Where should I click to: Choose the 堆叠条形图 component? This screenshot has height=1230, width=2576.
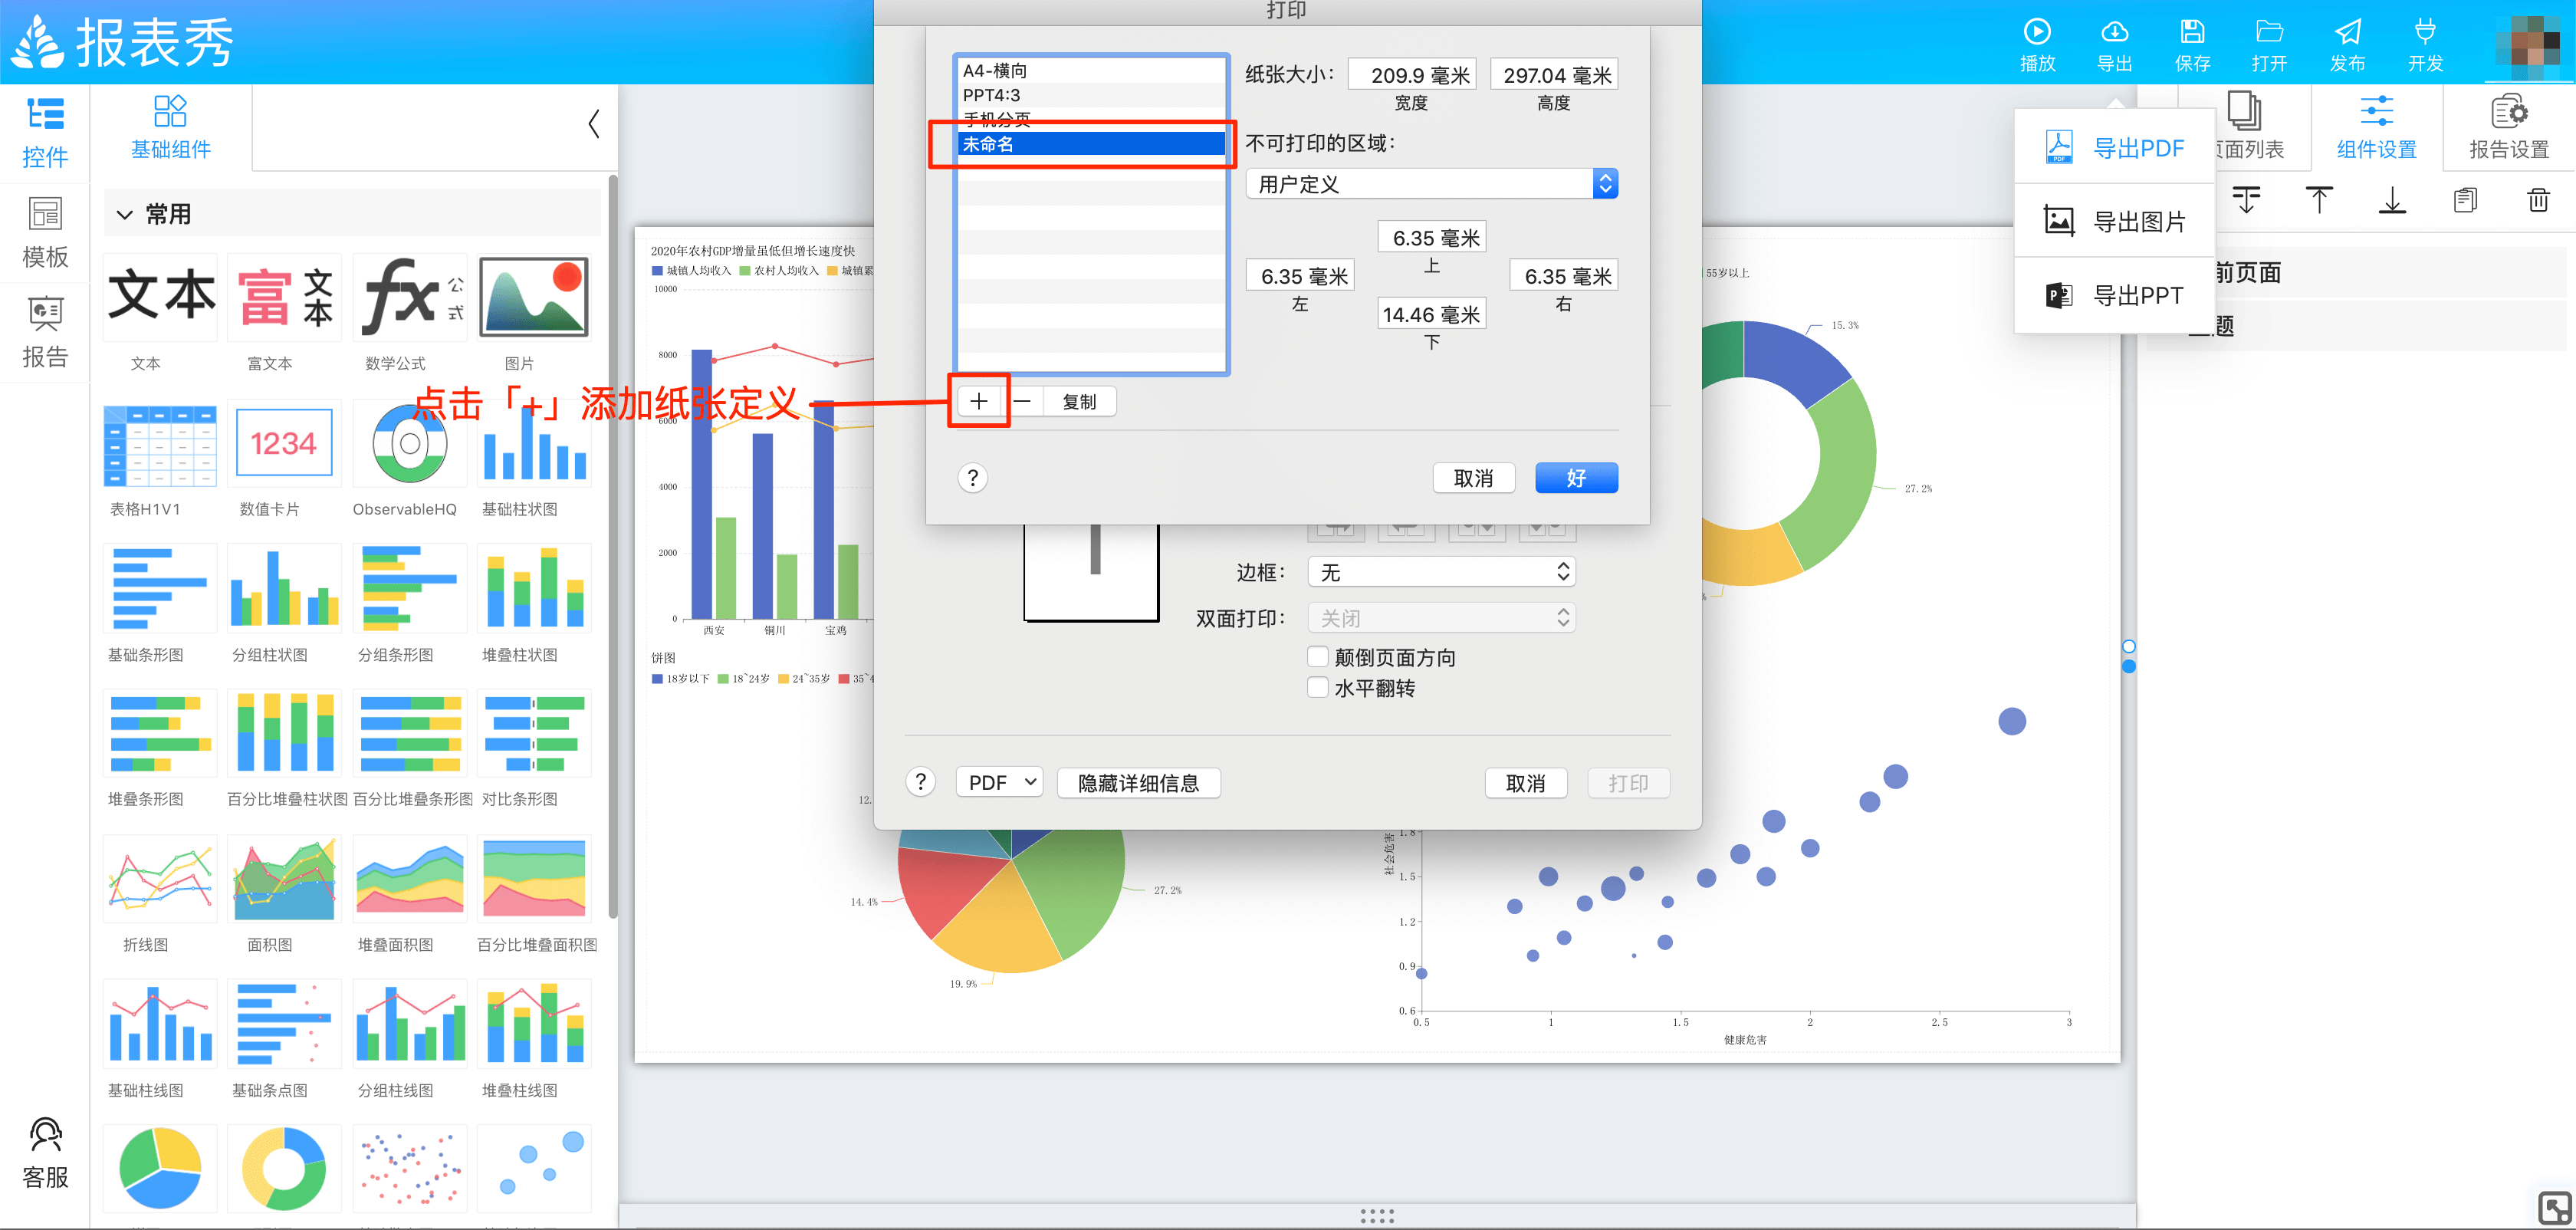click(x=160, y=734)
